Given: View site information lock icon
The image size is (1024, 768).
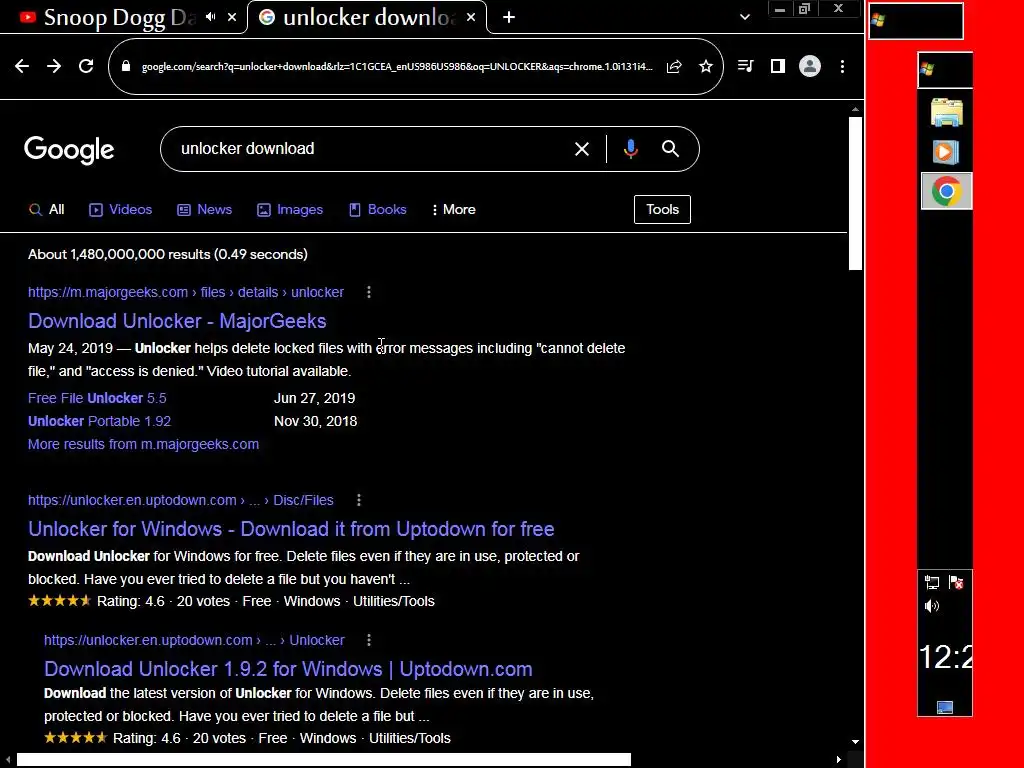Looking at the screenshot, I should 126,67.
